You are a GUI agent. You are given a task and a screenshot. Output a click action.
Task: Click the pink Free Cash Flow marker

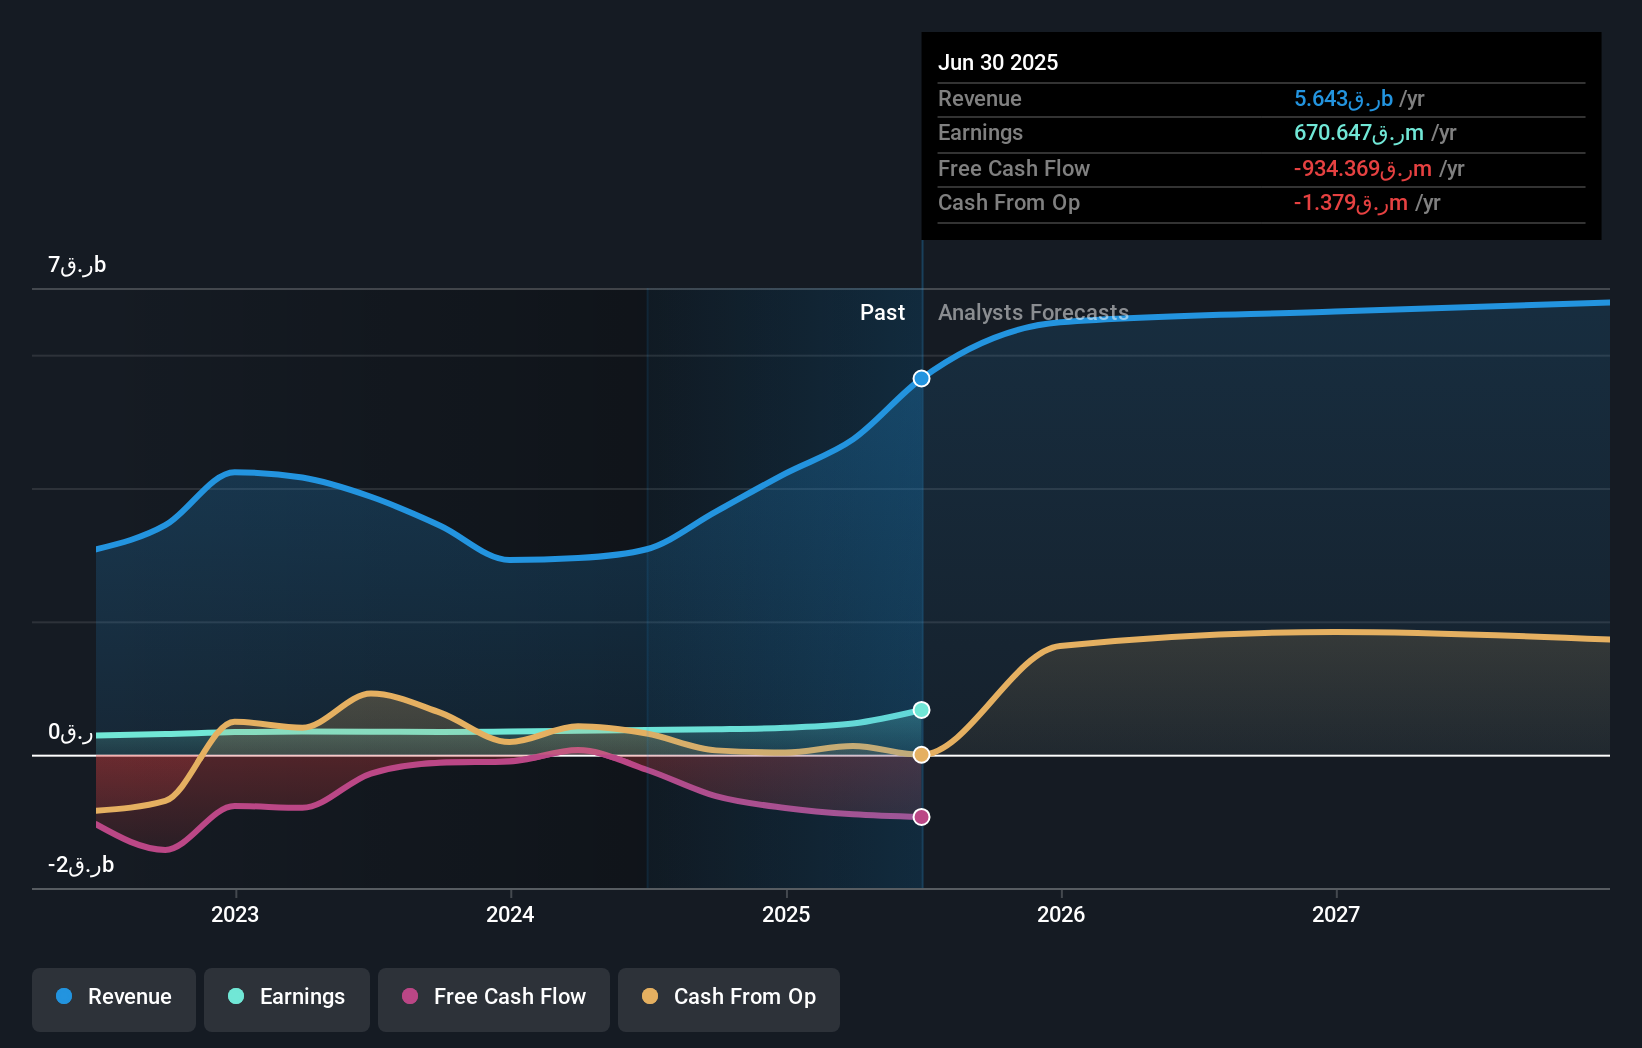[920, 816]
